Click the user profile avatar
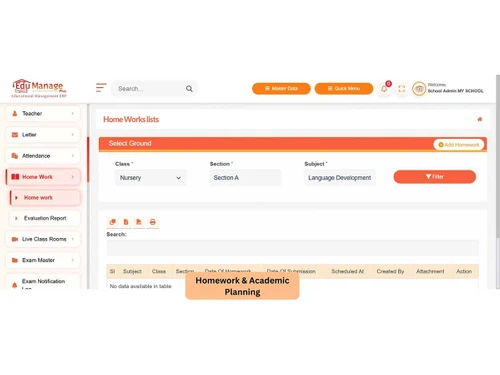Image resolution: width=500 pixels, height=375 pixels. [419, 89]
